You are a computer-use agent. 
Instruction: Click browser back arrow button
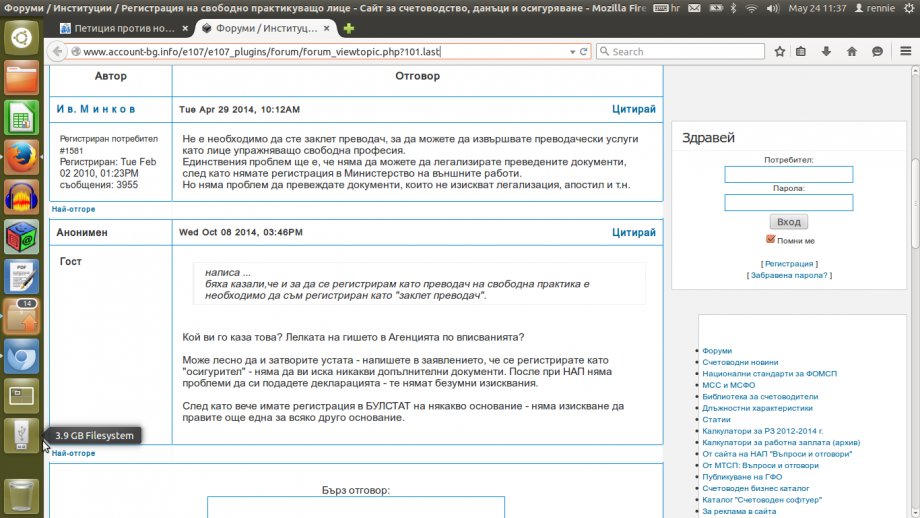click(x=57, y=52)
